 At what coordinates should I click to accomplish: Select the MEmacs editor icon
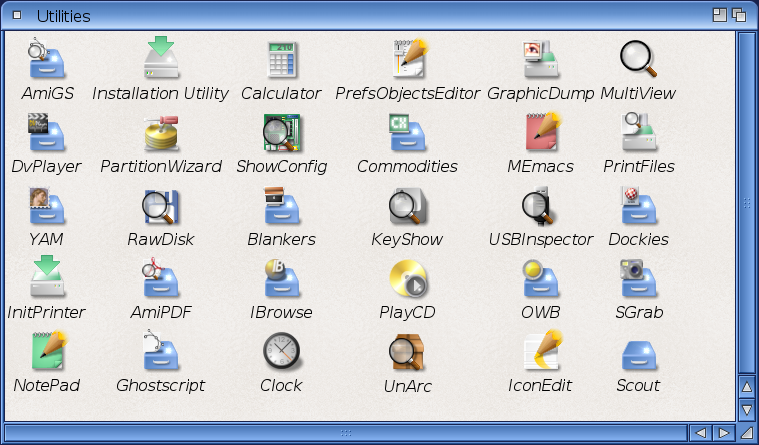[x=540, y=135]
